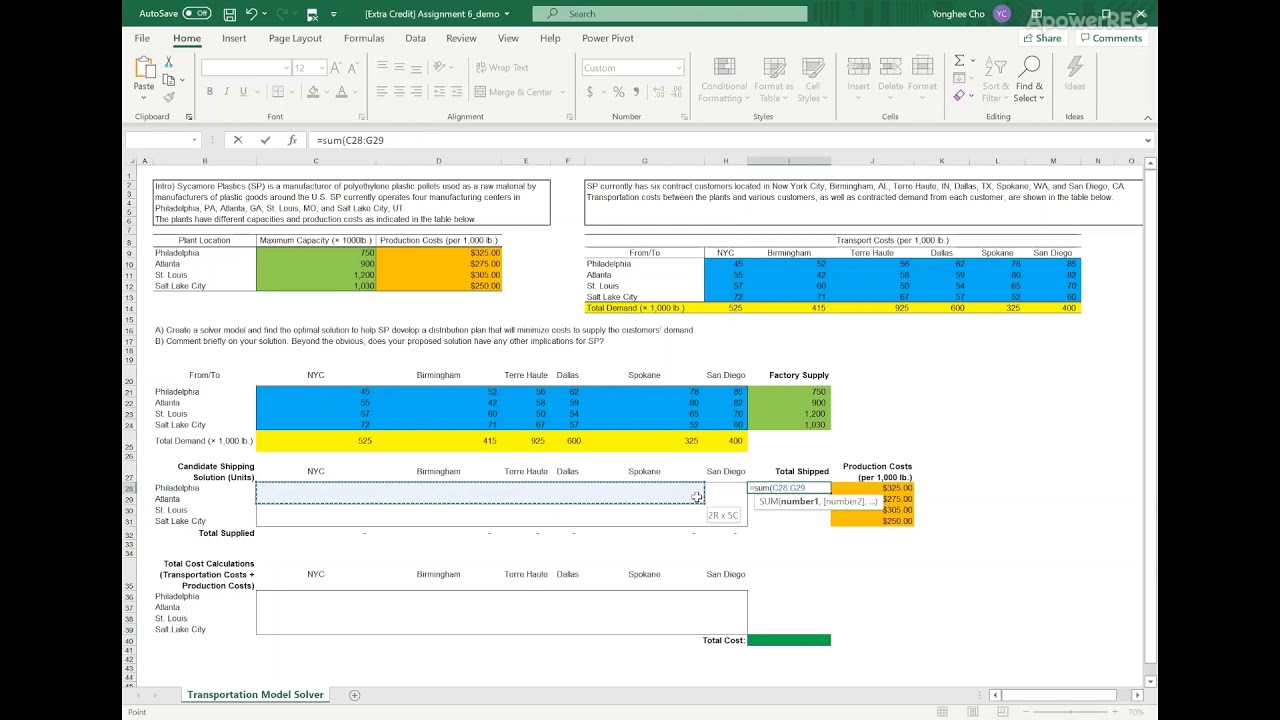Click the Font Color A swatch
Screen dimensions: 1280x720
[x=341, y=92]
